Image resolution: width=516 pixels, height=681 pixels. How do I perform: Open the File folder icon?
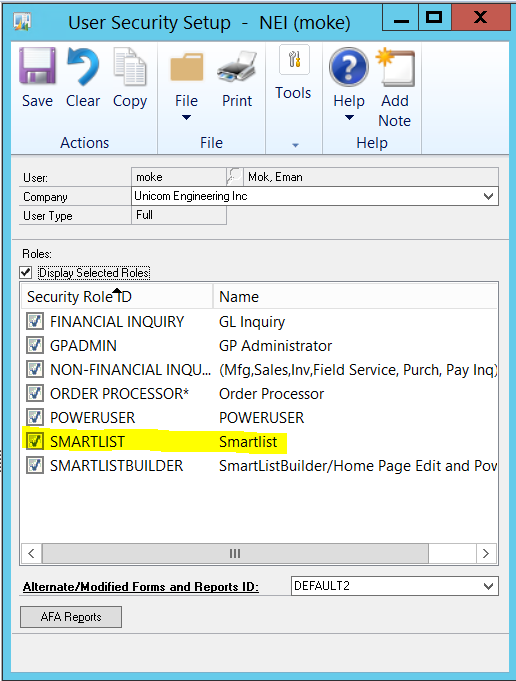(x=186, y=67)
